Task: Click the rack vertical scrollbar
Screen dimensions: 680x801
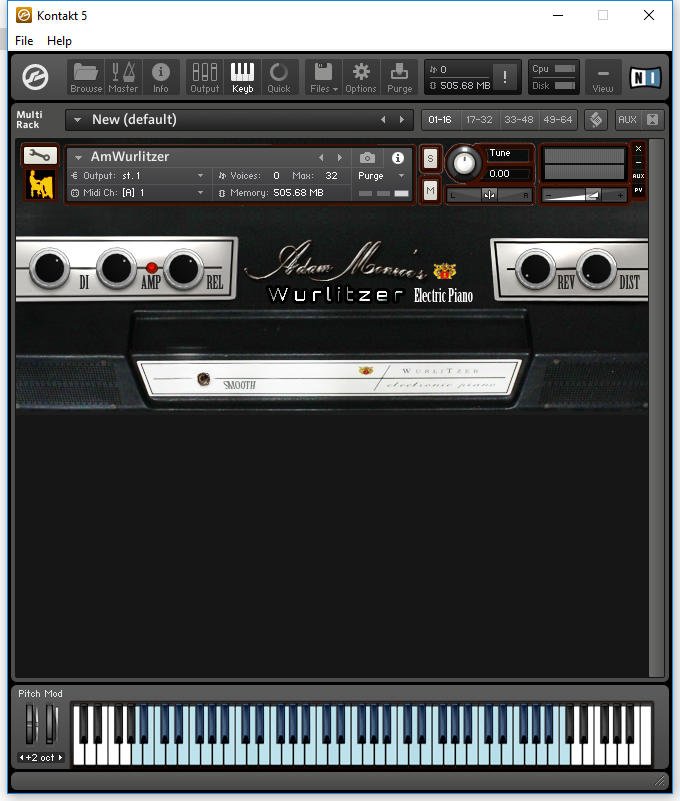Action: [x=656, y=407]
